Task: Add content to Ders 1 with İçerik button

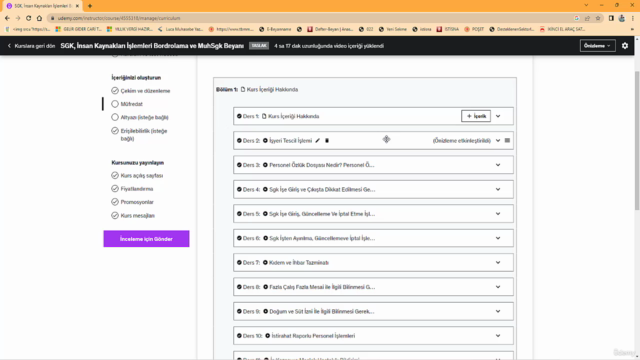Action: coord(476,116)
